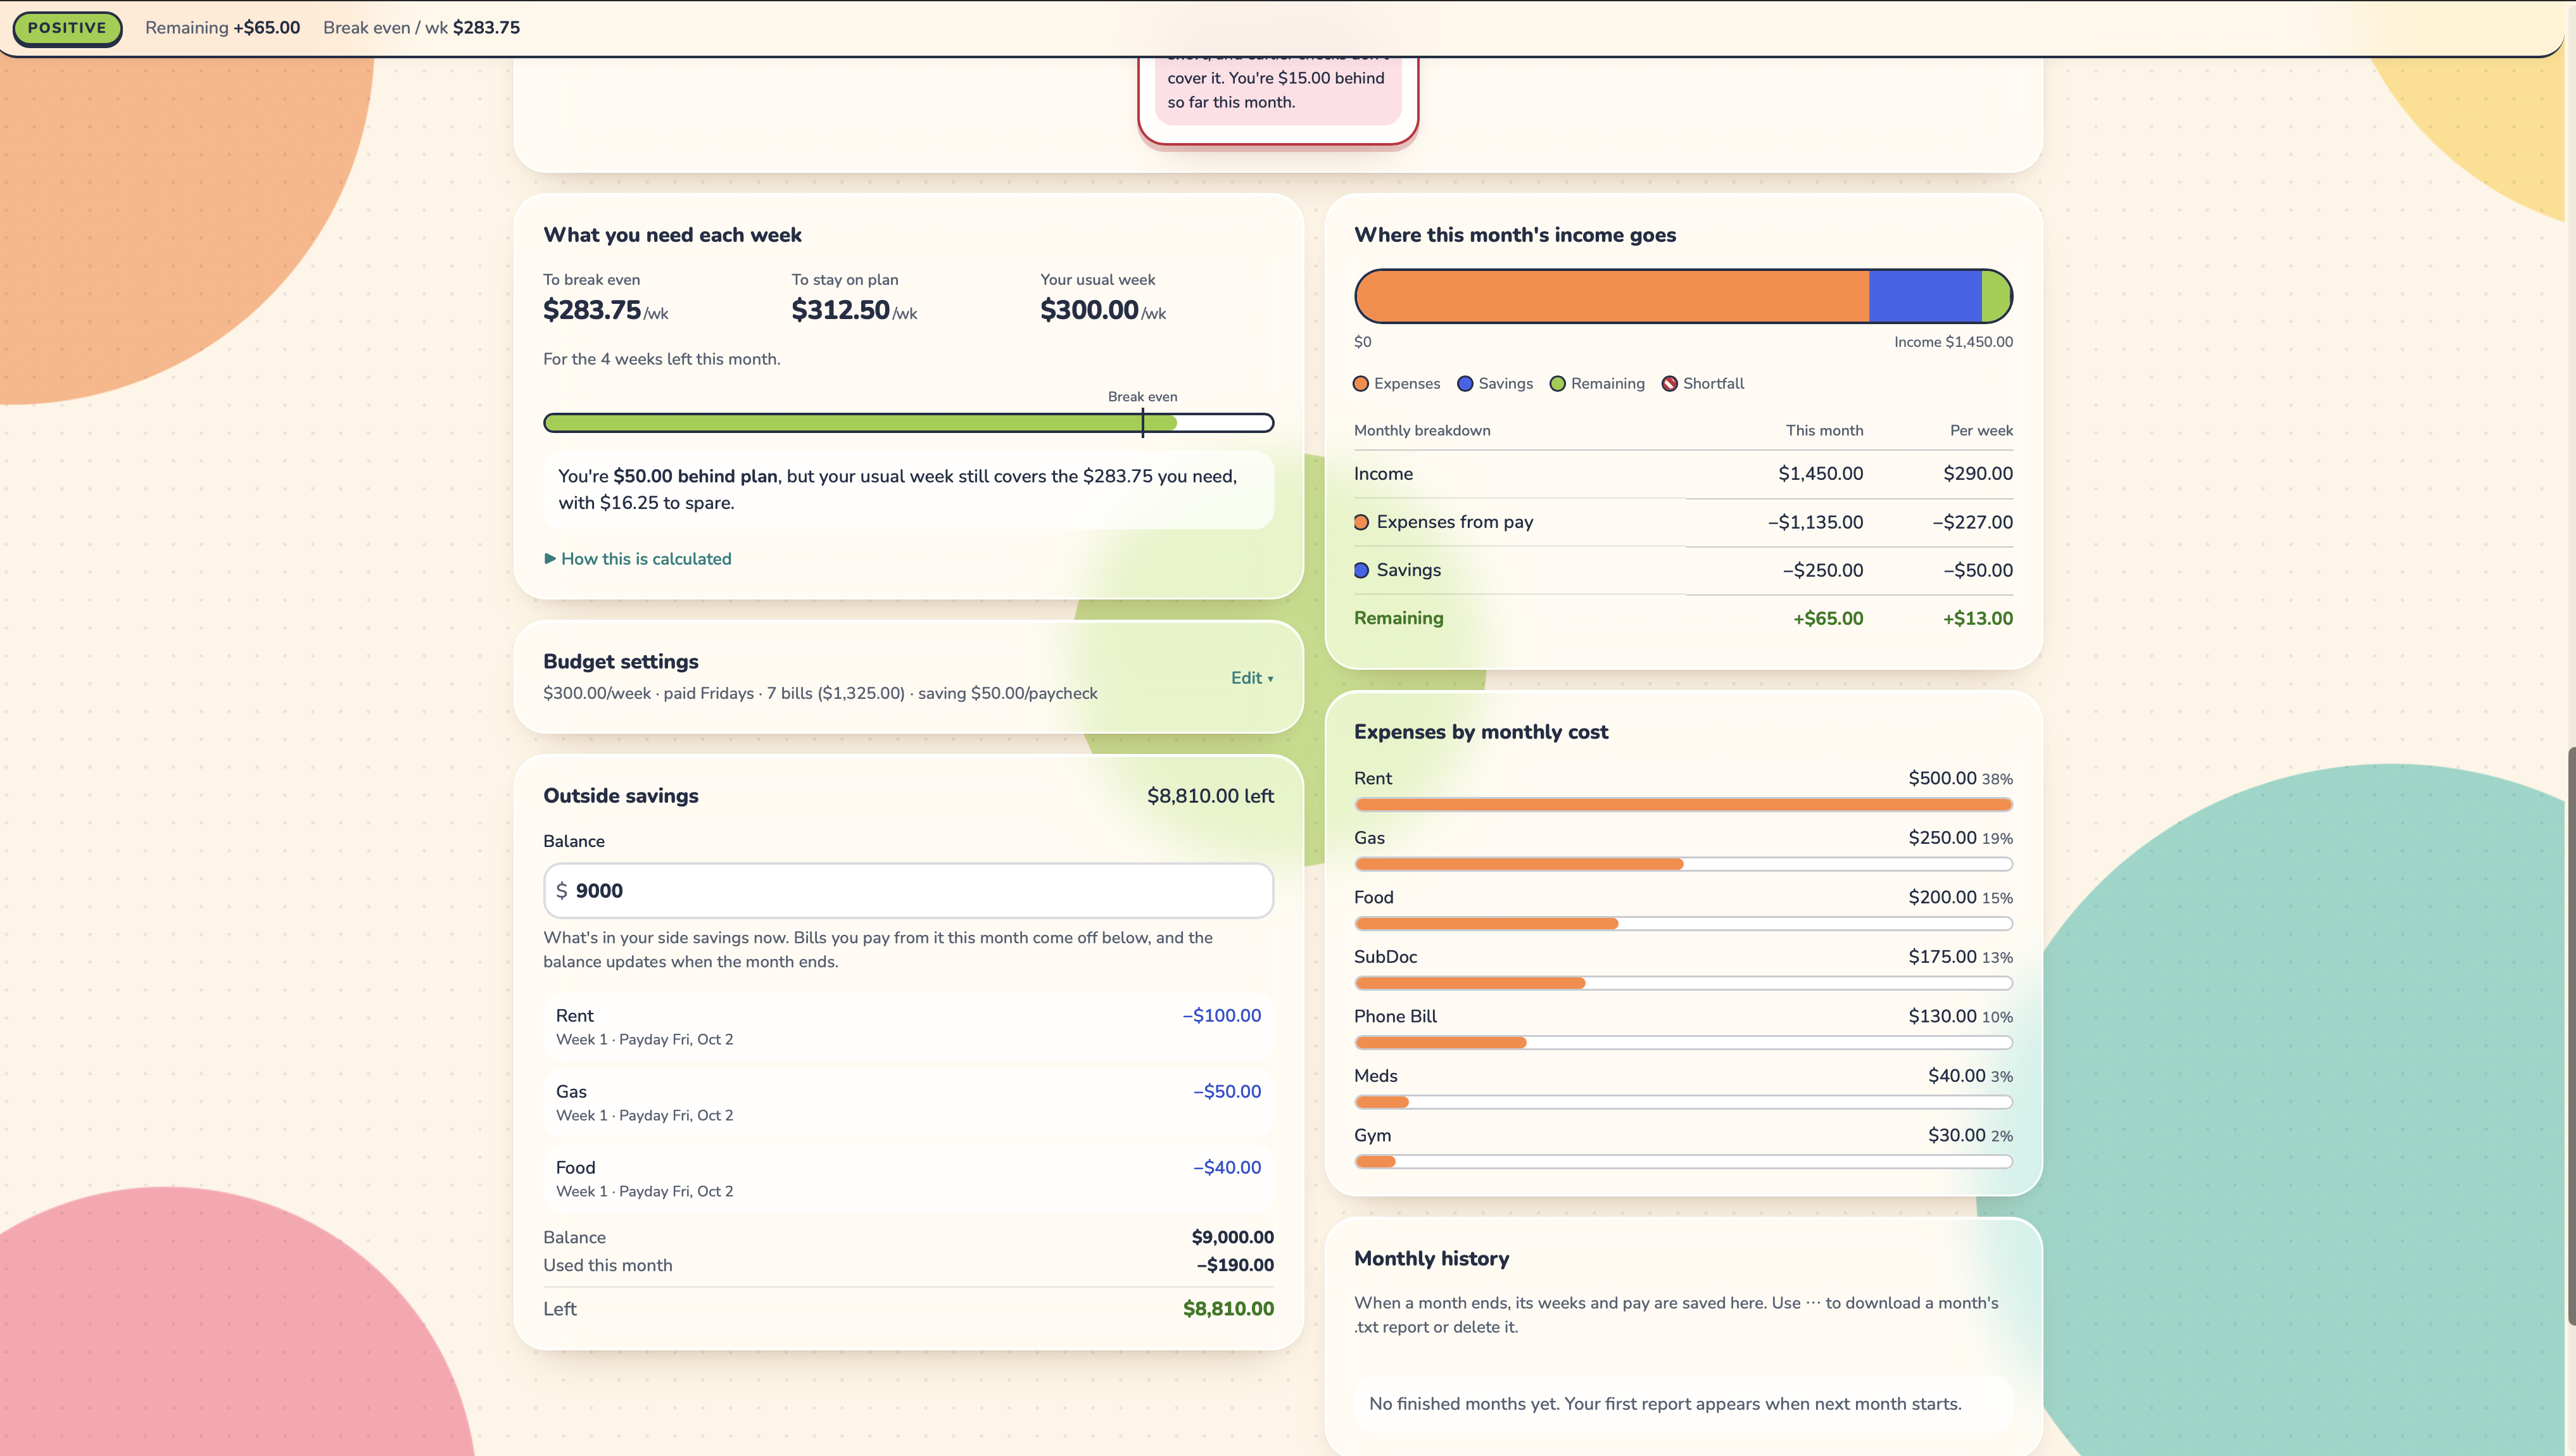Viewport: 2576px width, 1456px height.
Task: Click the Left $8,810.00 total
Action: tap(1228, 1309)
